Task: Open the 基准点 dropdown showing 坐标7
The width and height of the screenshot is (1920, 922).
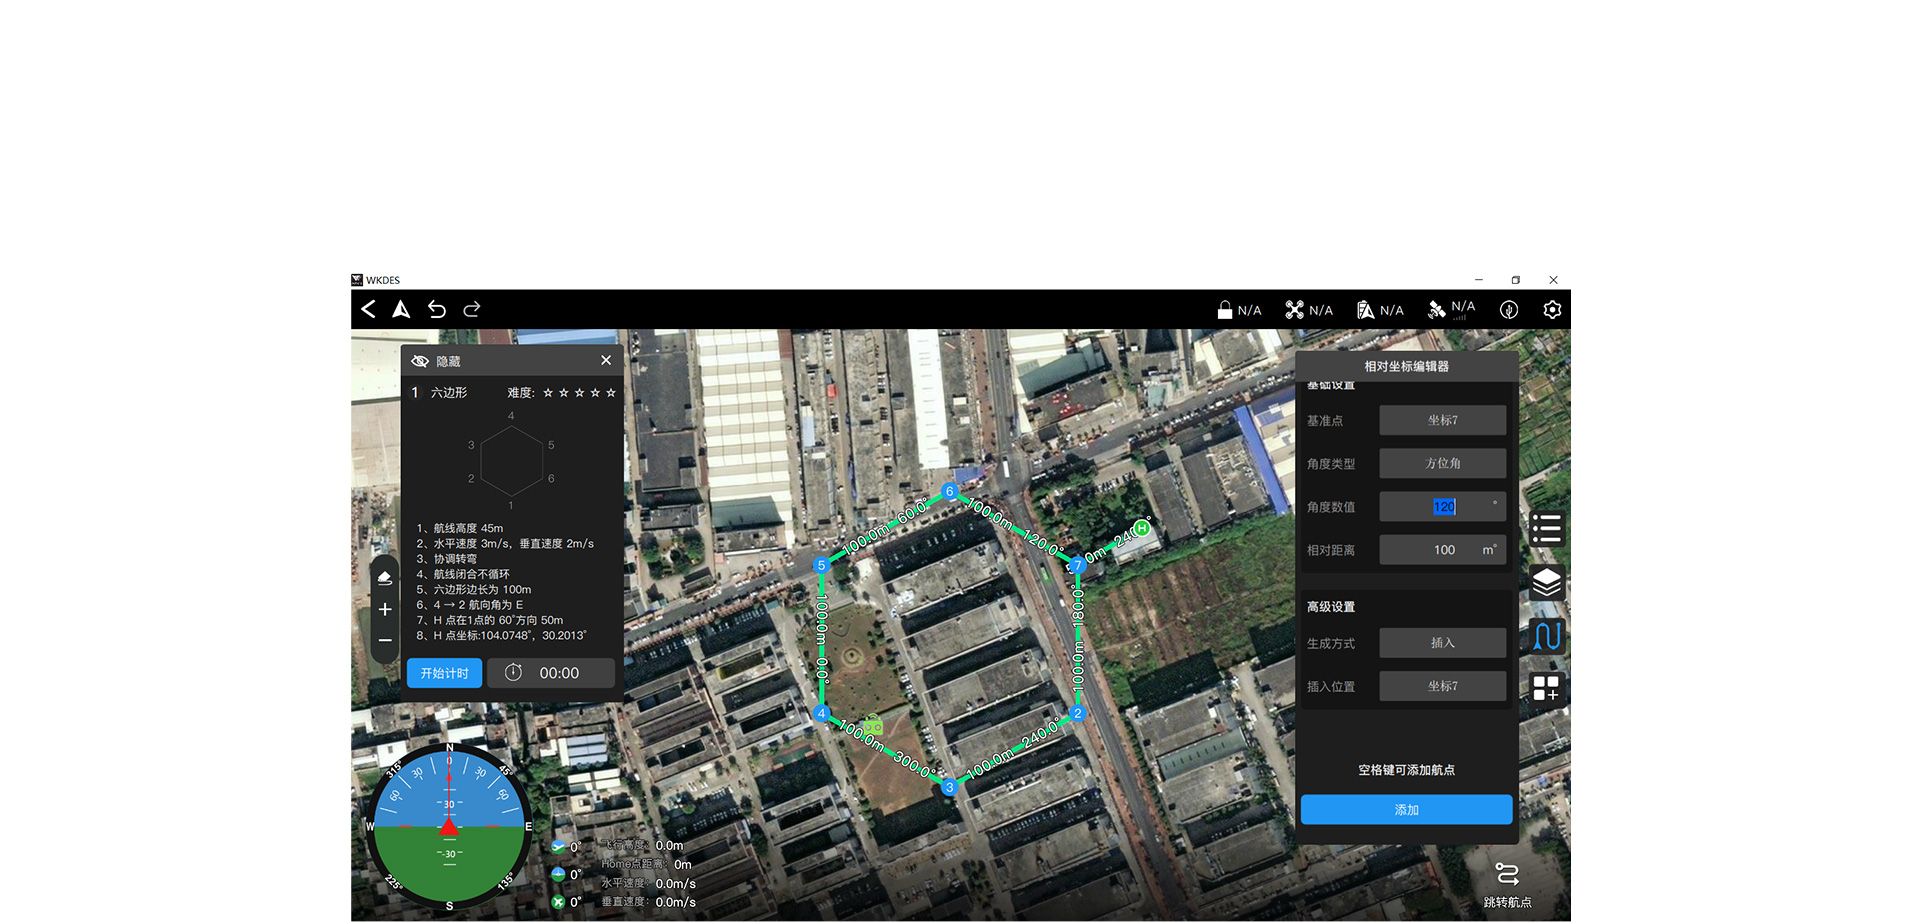Action: (x=1442, y=420)
